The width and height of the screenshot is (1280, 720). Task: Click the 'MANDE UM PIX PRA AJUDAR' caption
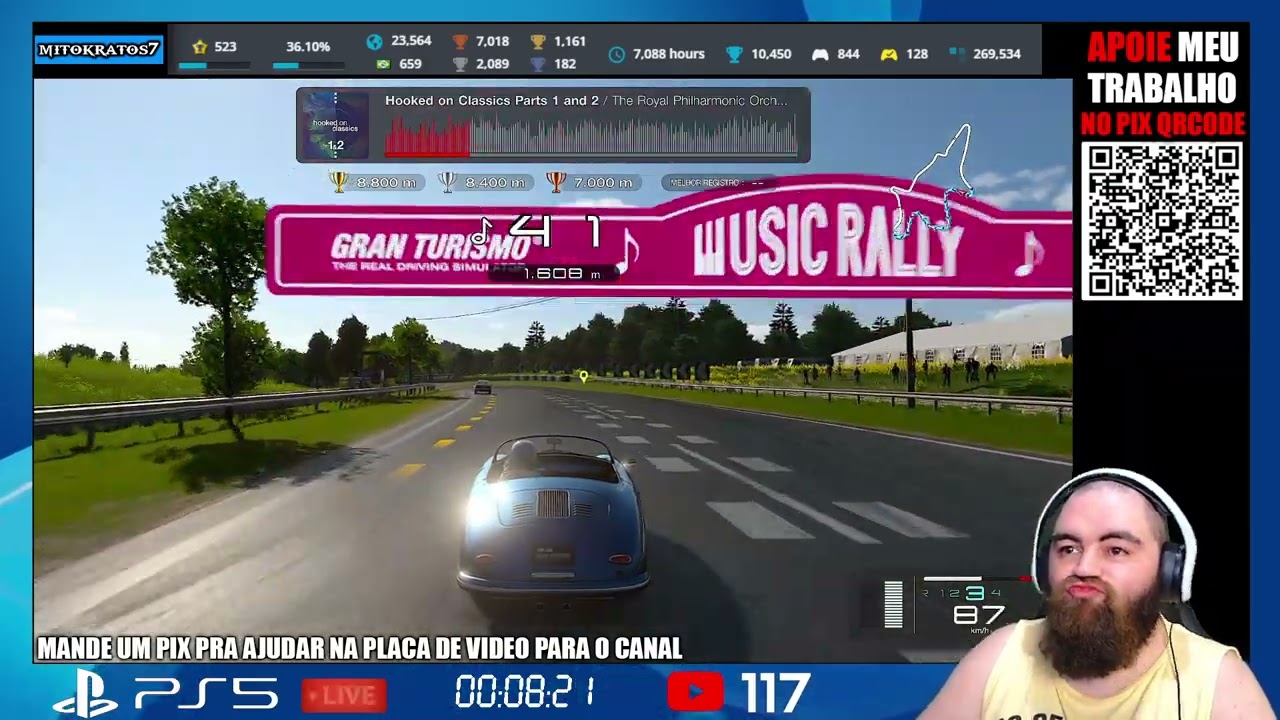(x=359, y=648)
